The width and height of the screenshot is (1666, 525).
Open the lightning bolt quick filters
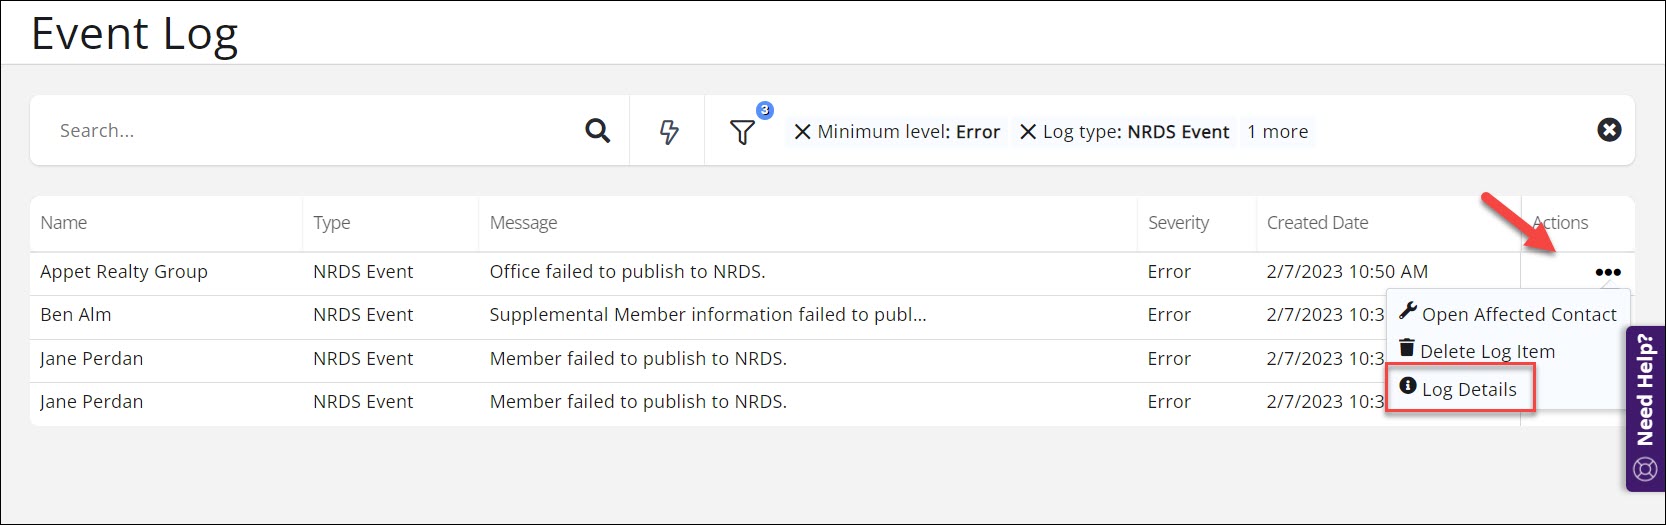(669, 131)
